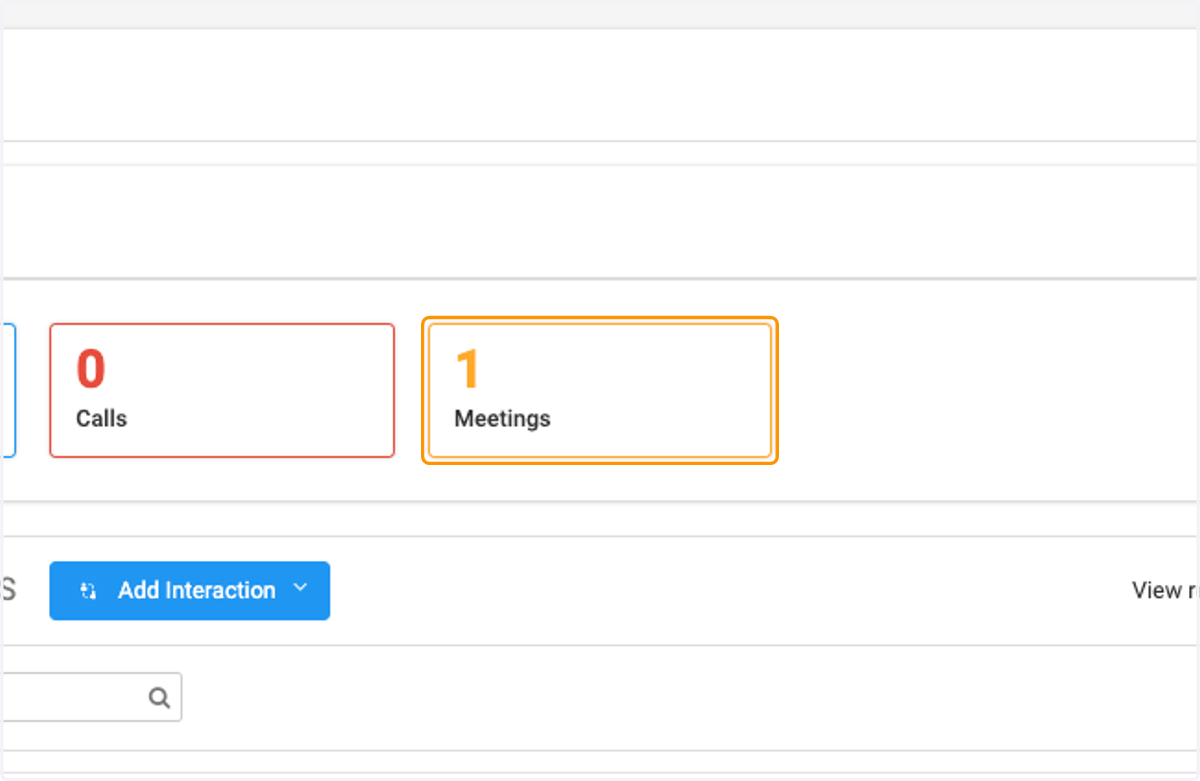Click the Meetings count '1'

tap(468, 369)
